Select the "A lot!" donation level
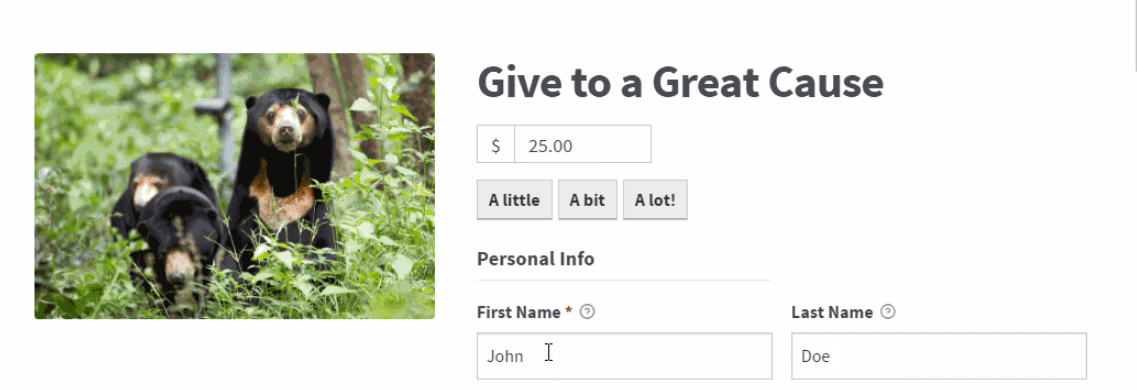This screenshot has width=1137, height=390. point(655,200)
